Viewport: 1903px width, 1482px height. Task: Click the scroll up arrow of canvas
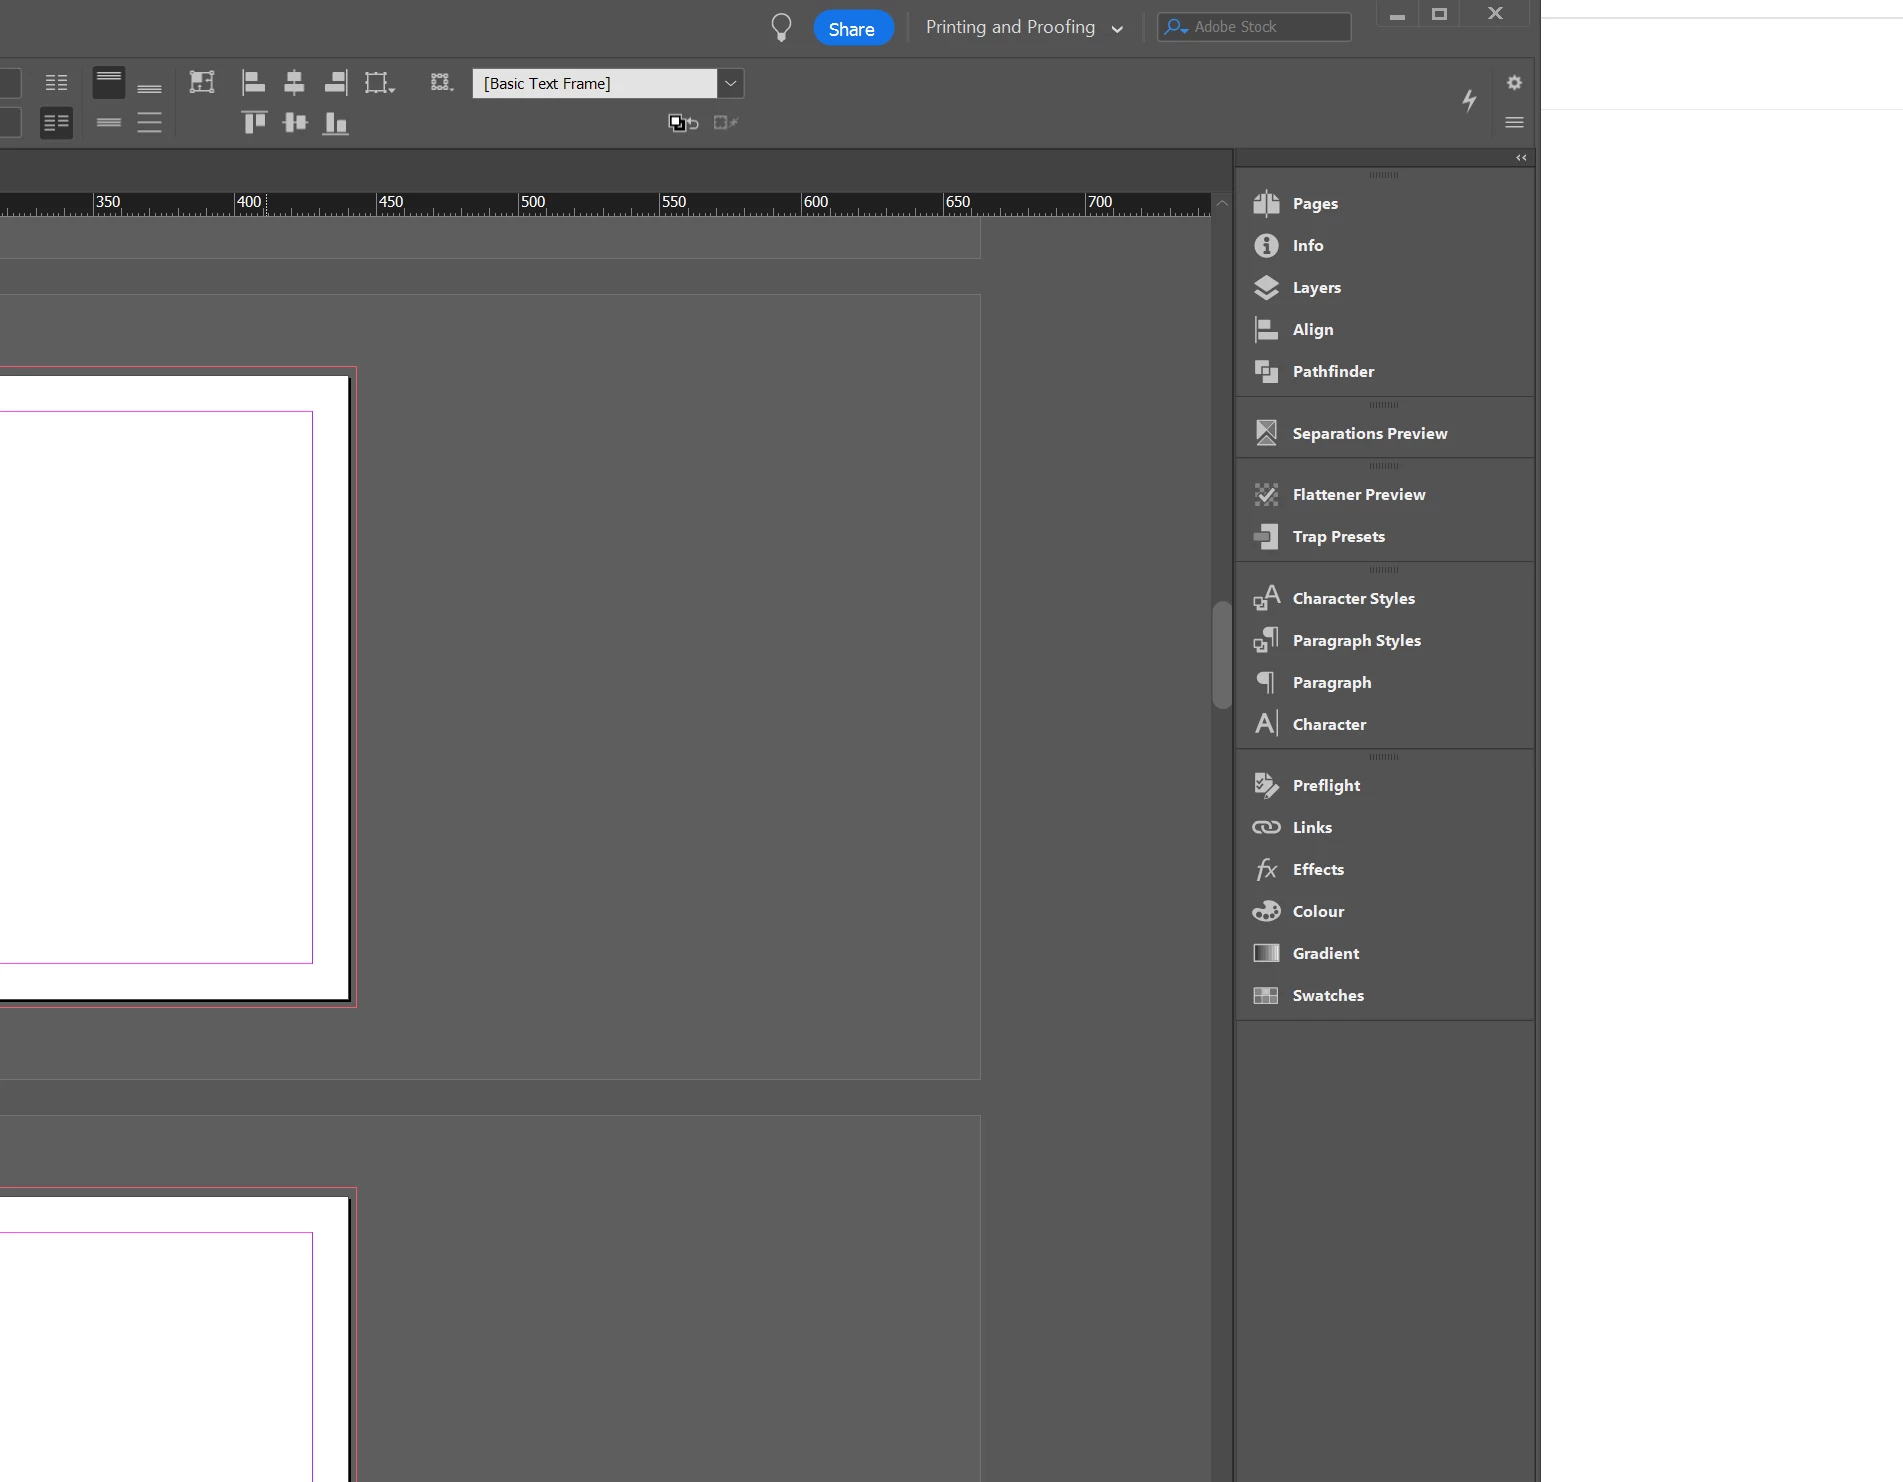[x=1222, y=203]
